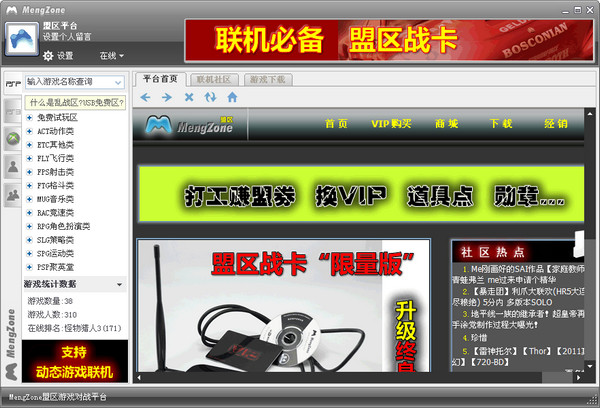This screenshot has width=600, height=408.
Task: Expand FLY飞行类 category
Action: tap(29, 158)
